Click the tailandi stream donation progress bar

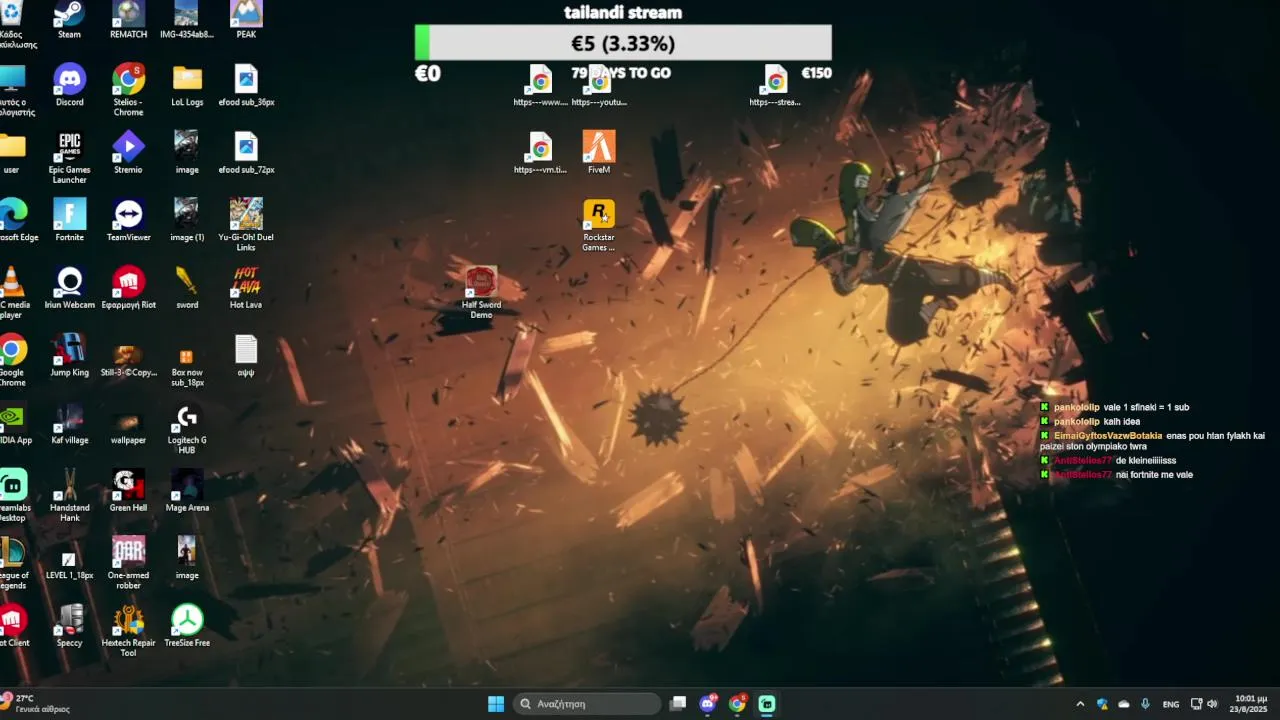(x=623, y=43)
